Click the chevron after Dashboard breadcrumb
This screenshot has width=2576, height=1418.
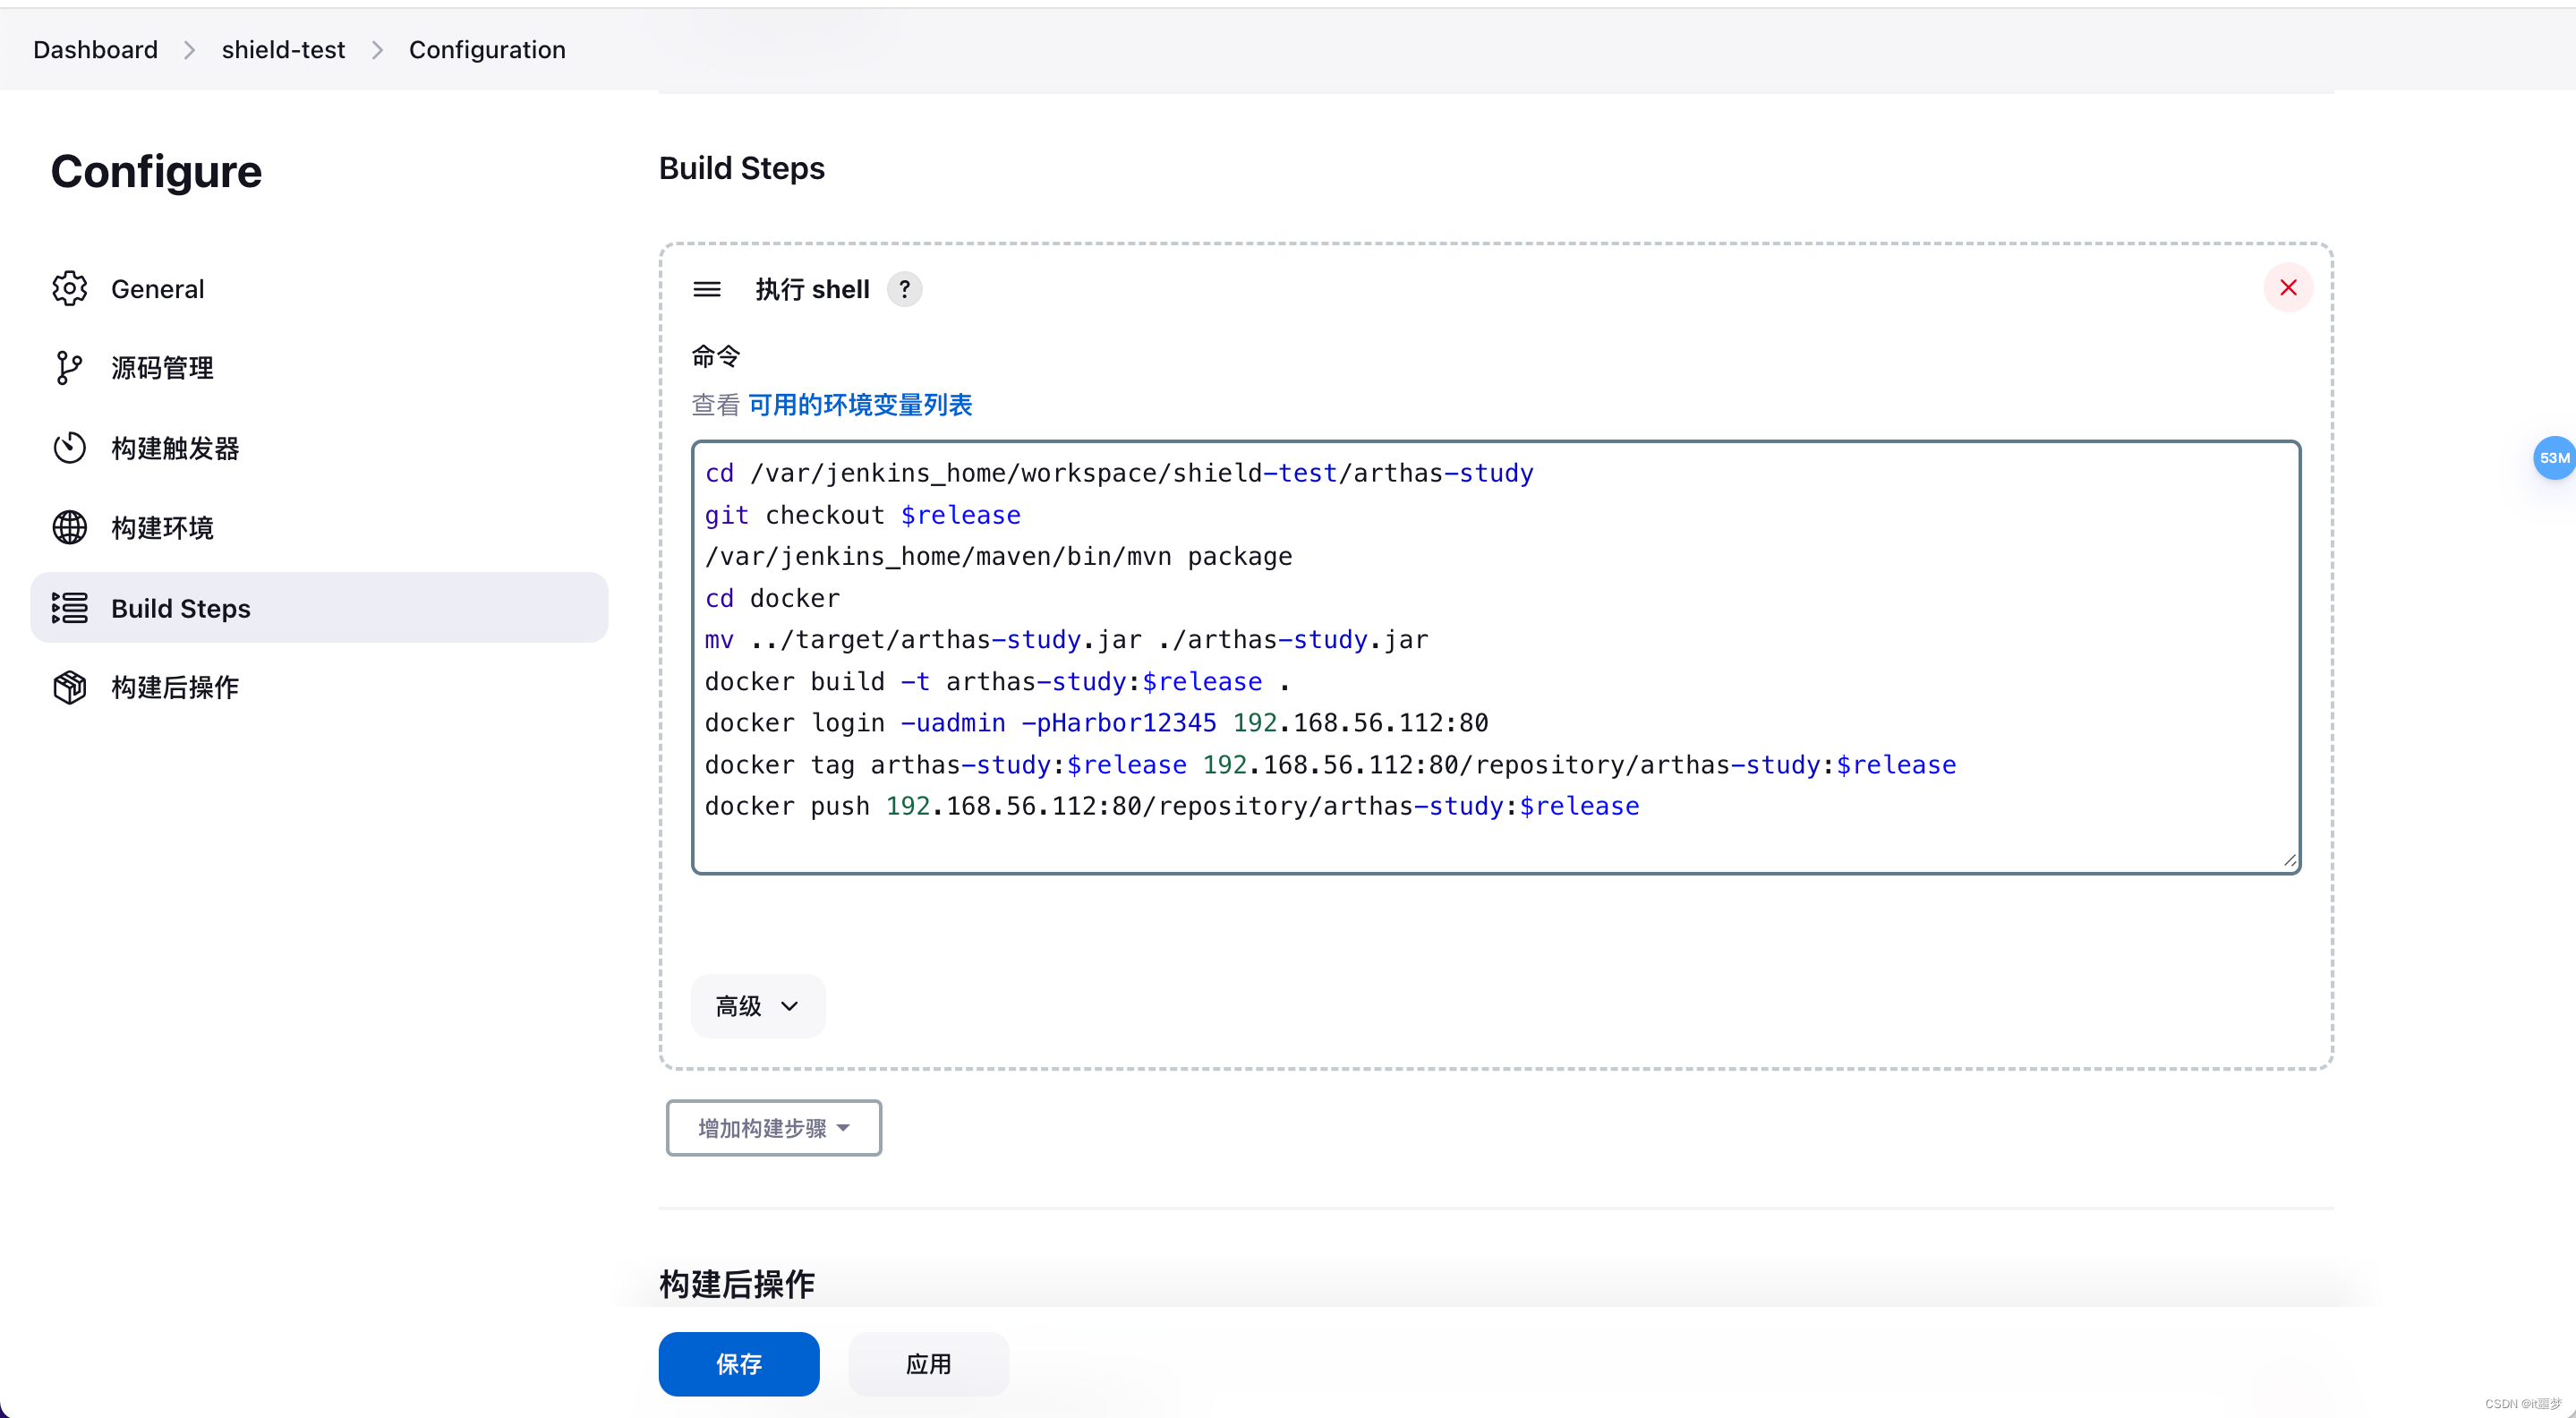click(189, 50)
